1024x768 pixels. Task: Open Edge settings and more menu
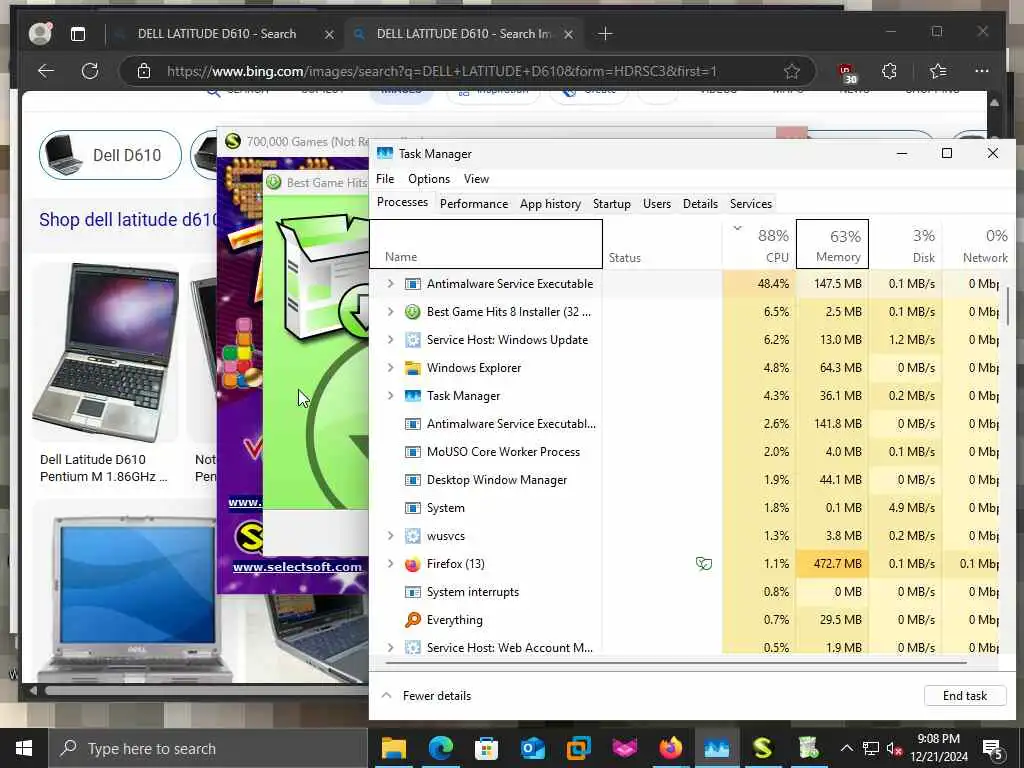point(982,71)
